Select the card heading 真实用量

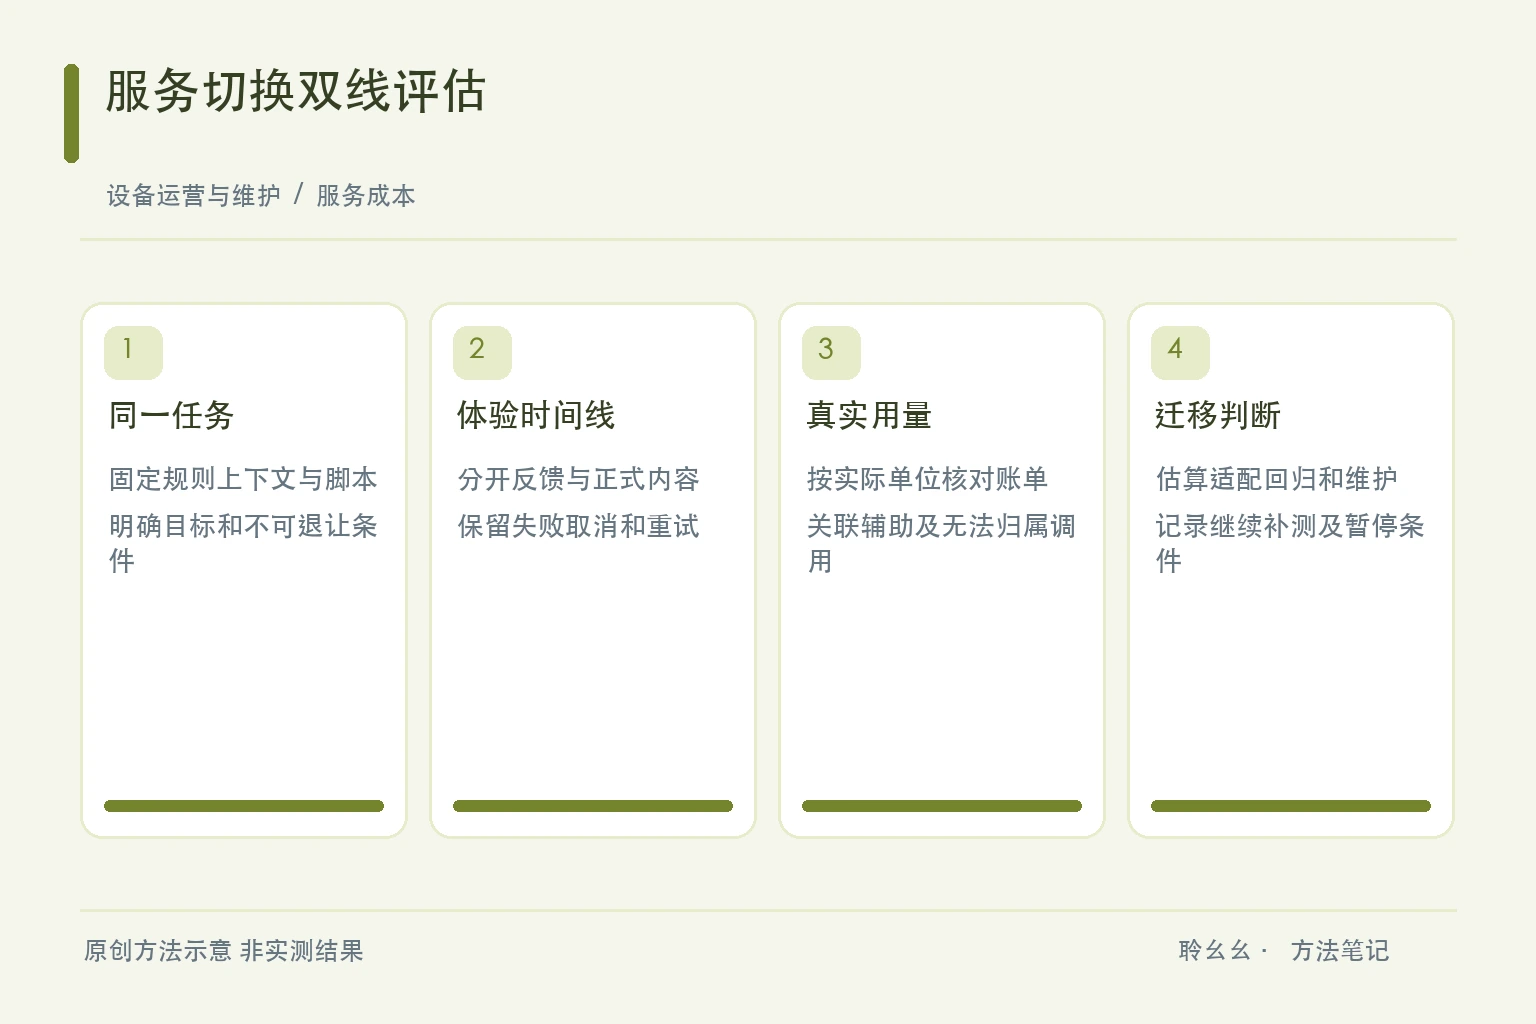869,415
